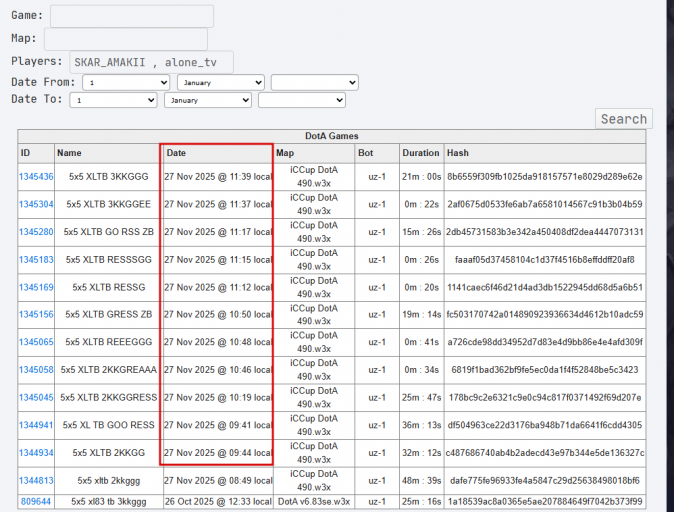Image resolution: width=674 pixels, height=512 pixels.
Task: Click duration 36m : 13s
Action: click(x=421, y=425)
